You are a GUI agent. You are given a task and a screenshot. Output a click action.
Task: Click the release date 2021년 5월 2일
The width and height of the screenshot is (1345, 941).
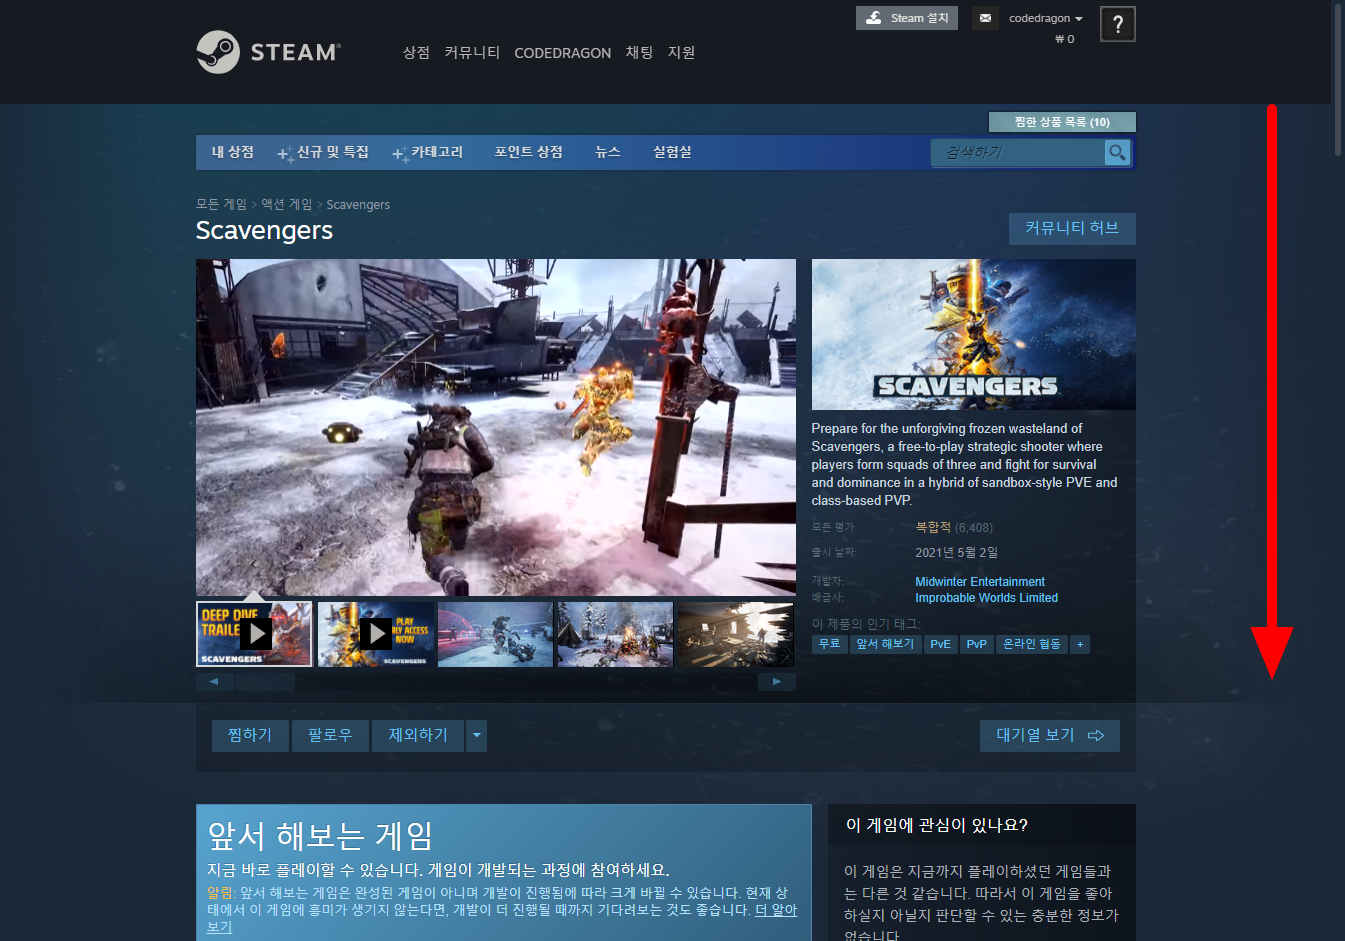point(956,553)
